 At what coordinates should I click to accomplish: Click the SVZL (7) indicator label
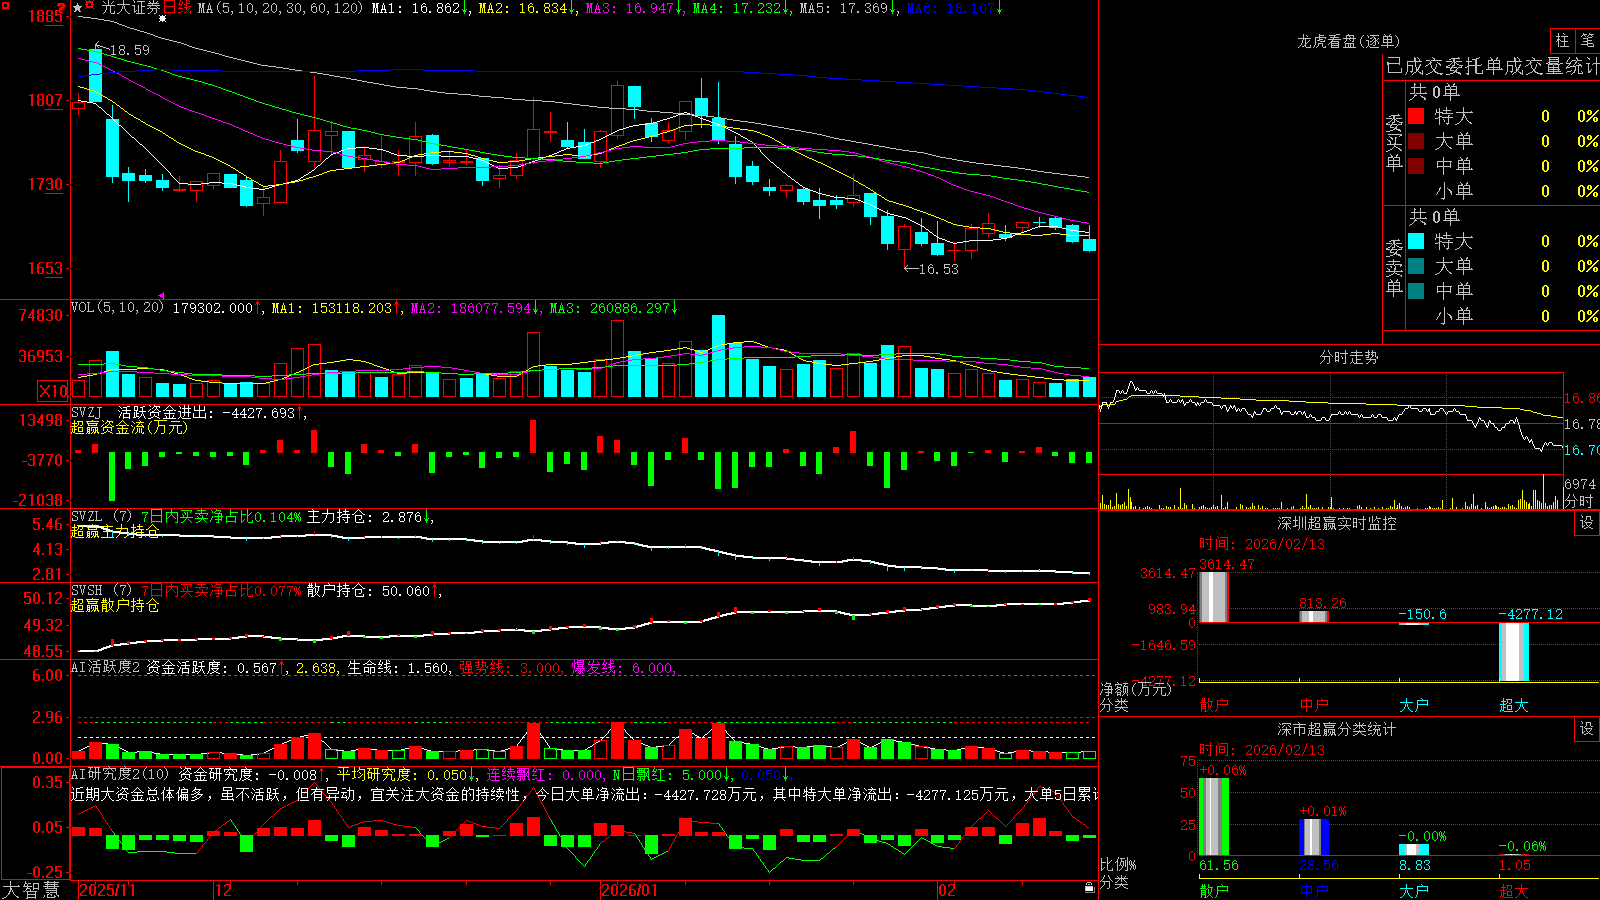(101, 517)
